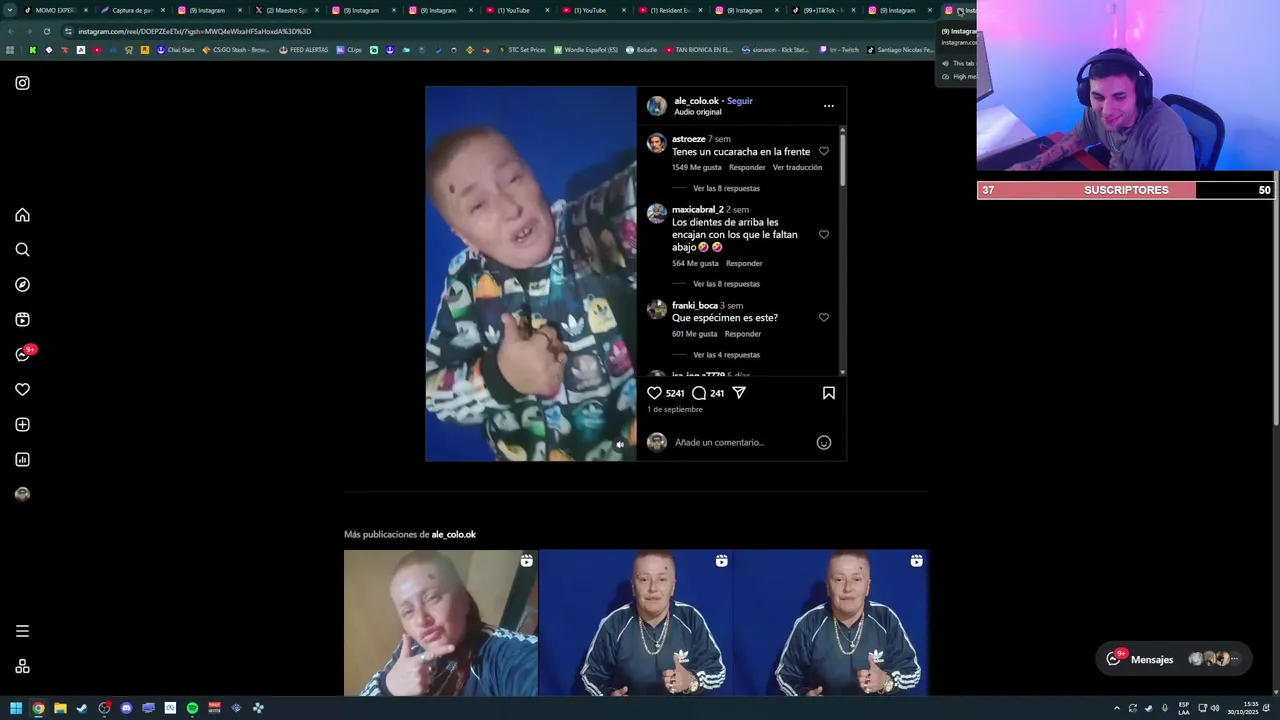Screen dimensions: 1280x720
Task: Open File Explorer from taskbar
Action: pyautogui.click(x=60, y=708)
